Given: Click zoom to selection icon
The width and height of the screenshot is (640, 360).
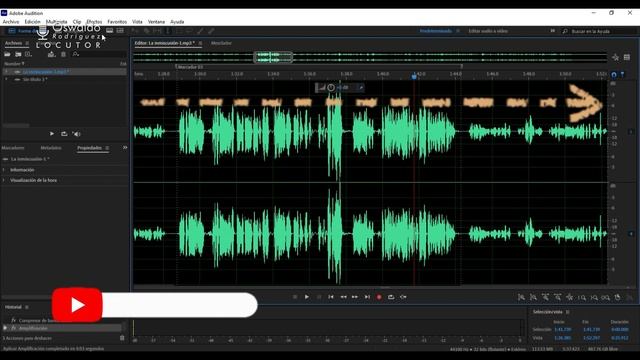Looking at the screenshot, I should [x=606, y=298].
